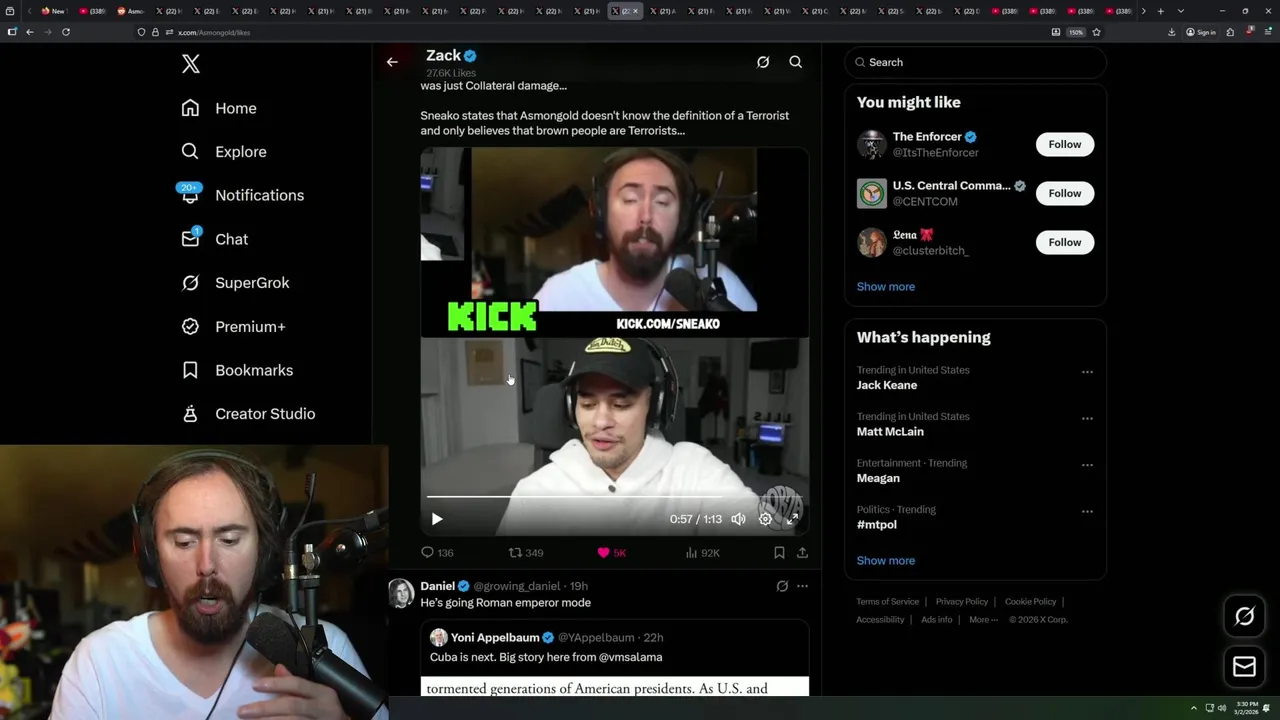
Task: Open Premium+ page
Action: click(233, 327)
